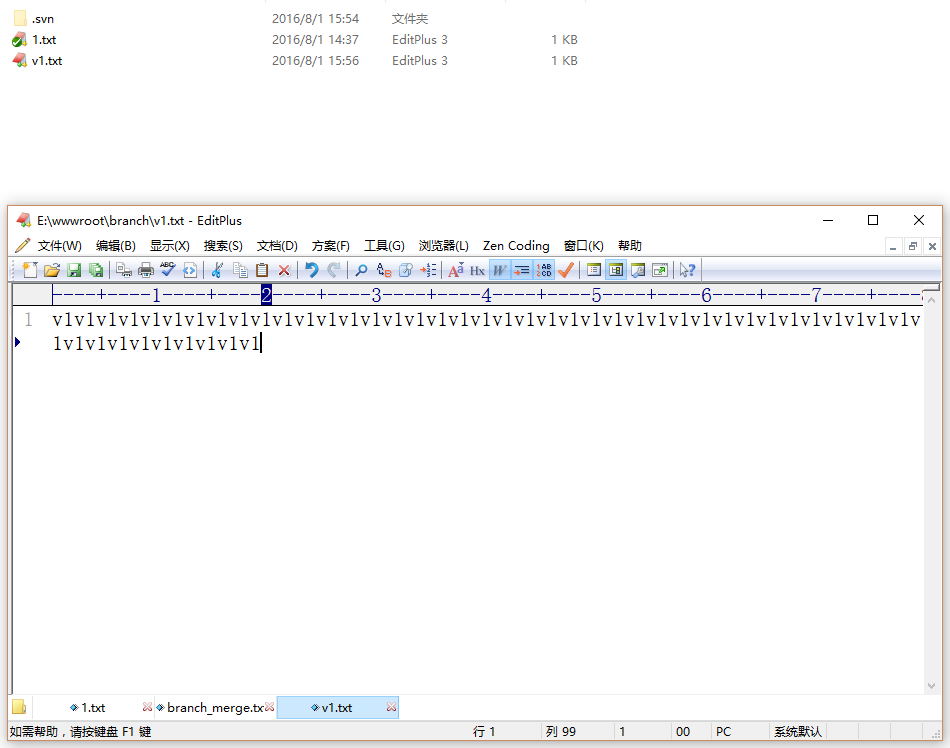Toggle Word wrap (W) button
Viewport: 950px width, 748px height.
(499, 270)
